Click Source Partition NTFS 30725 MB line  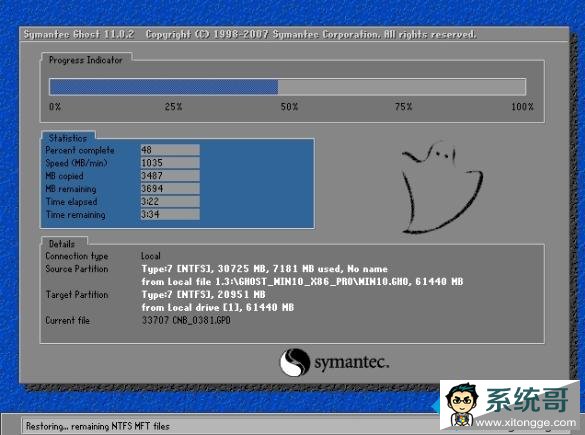265,269
